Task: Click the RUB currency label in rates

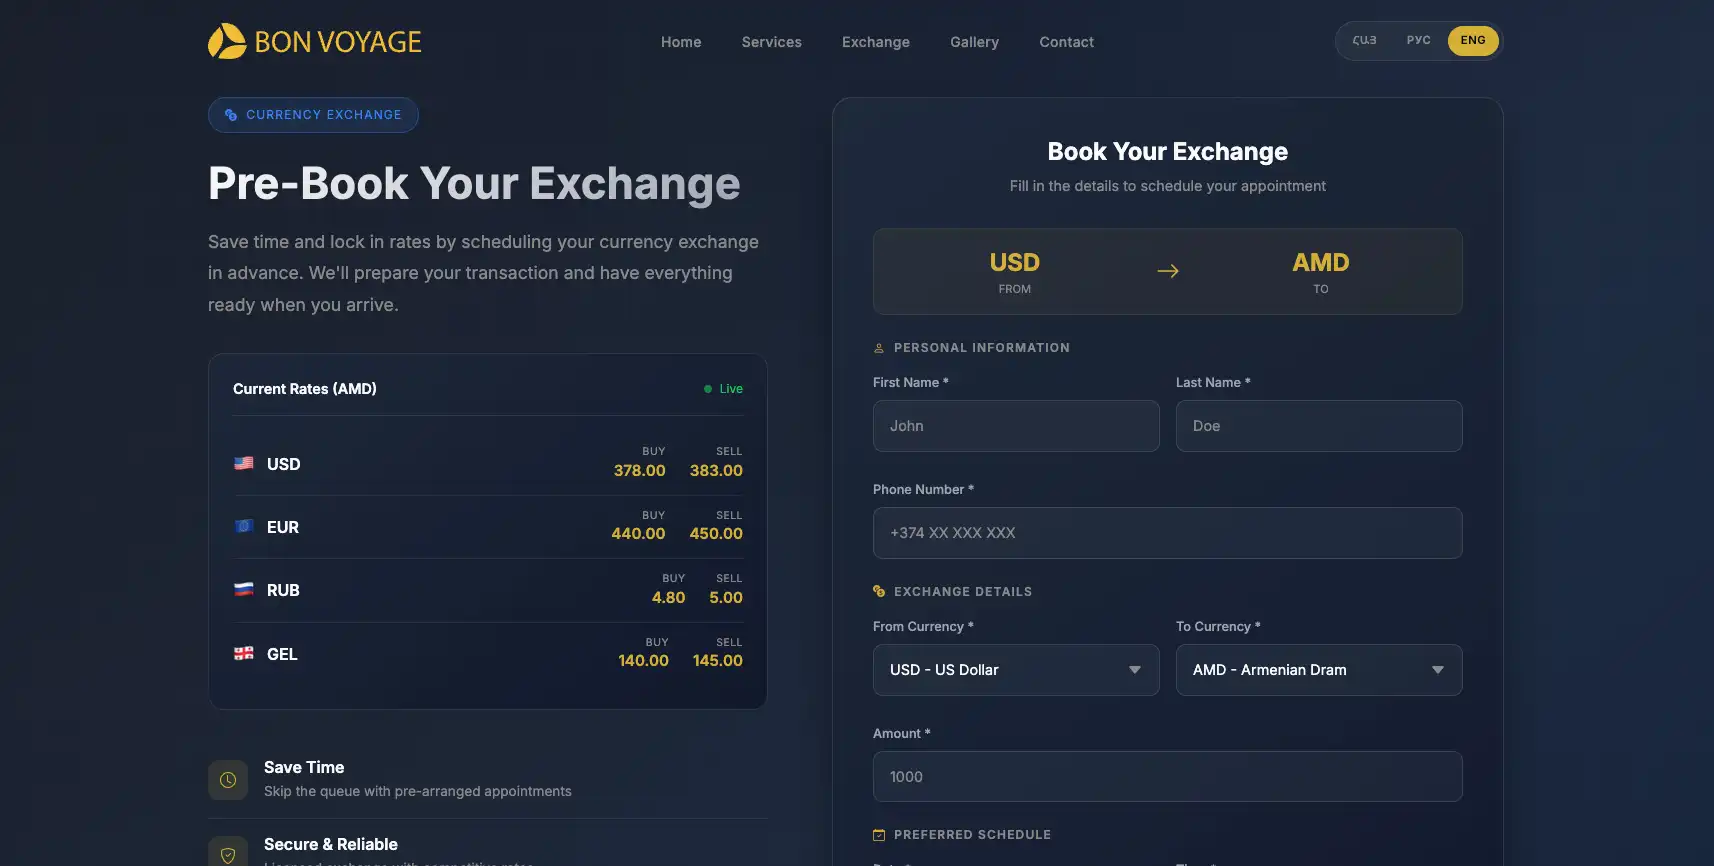Action: 283,590
